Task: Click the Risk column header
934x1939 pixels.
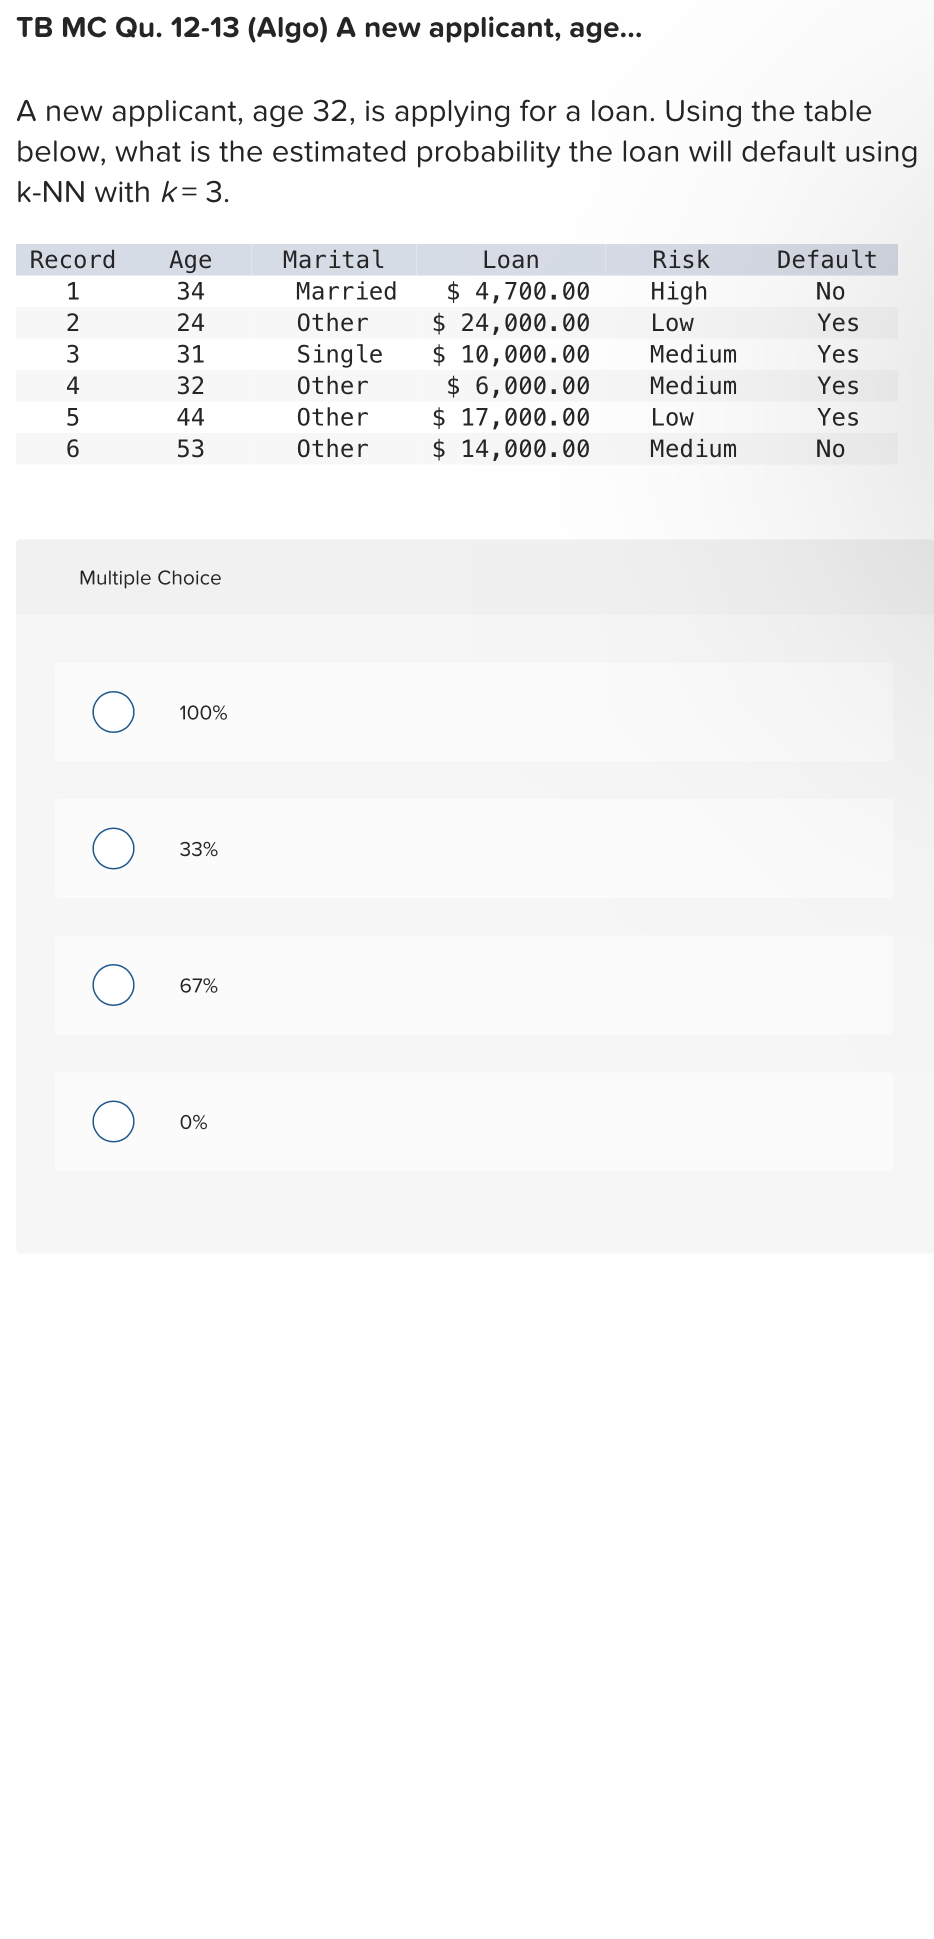Action: click(x=680, y=260)
